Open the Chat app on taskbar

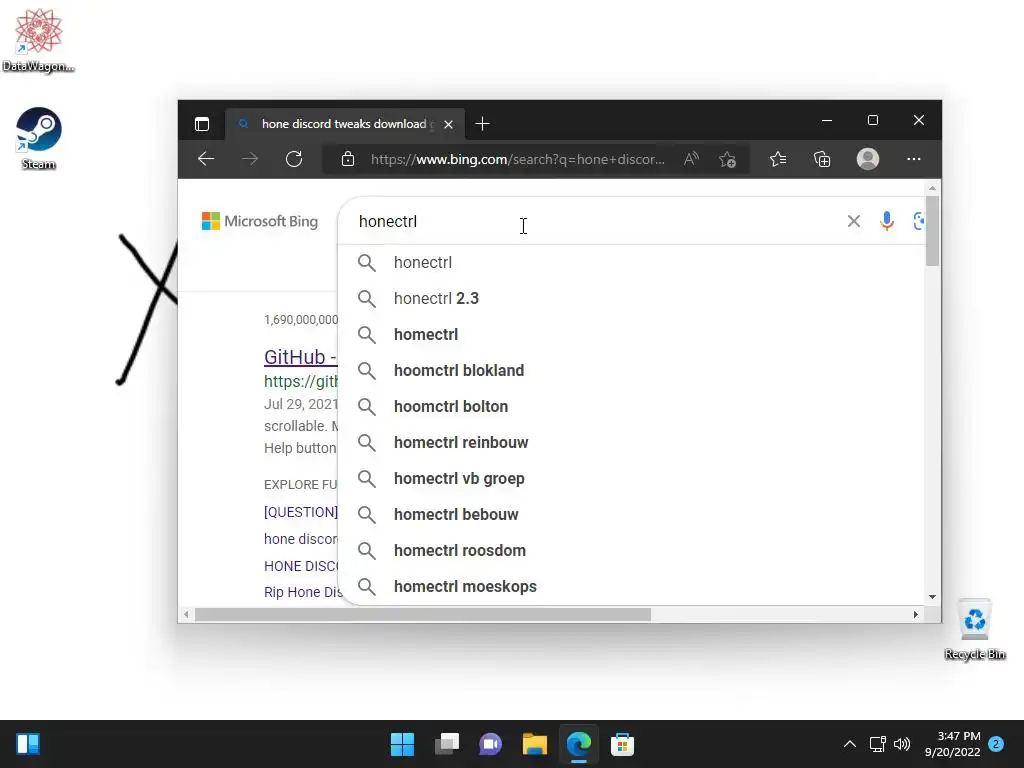(490, 744)
